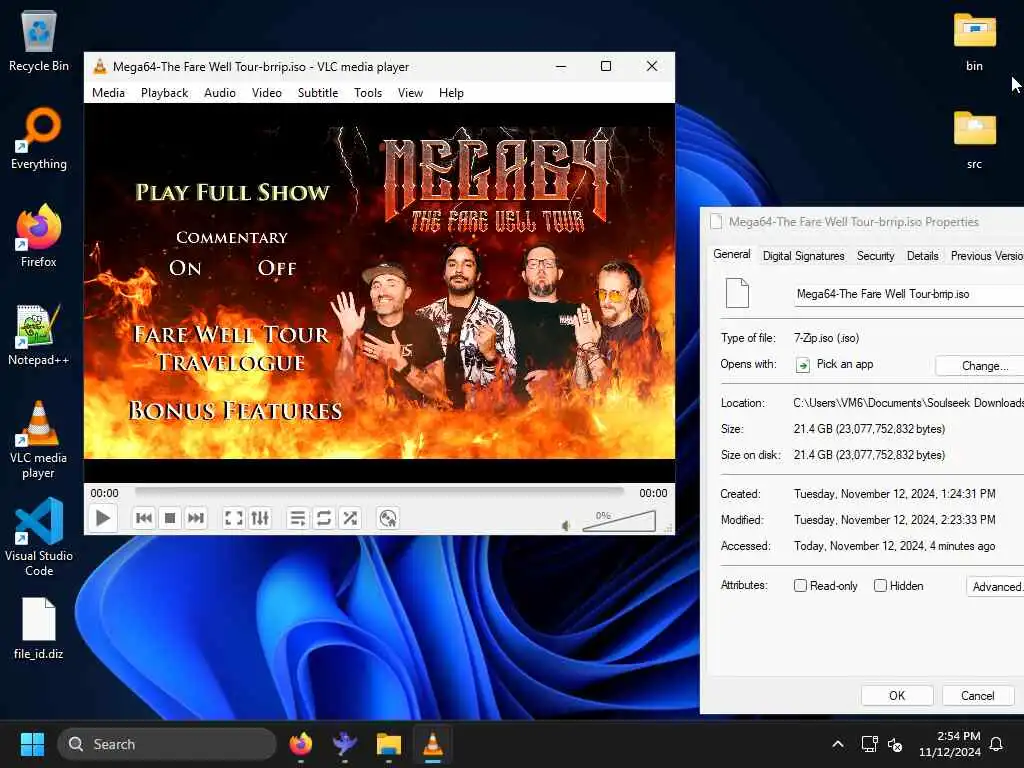This screenshot has height=768, width=1024.
Task: Turn commentary Off in DVD menu
Action: click(277, 268)
